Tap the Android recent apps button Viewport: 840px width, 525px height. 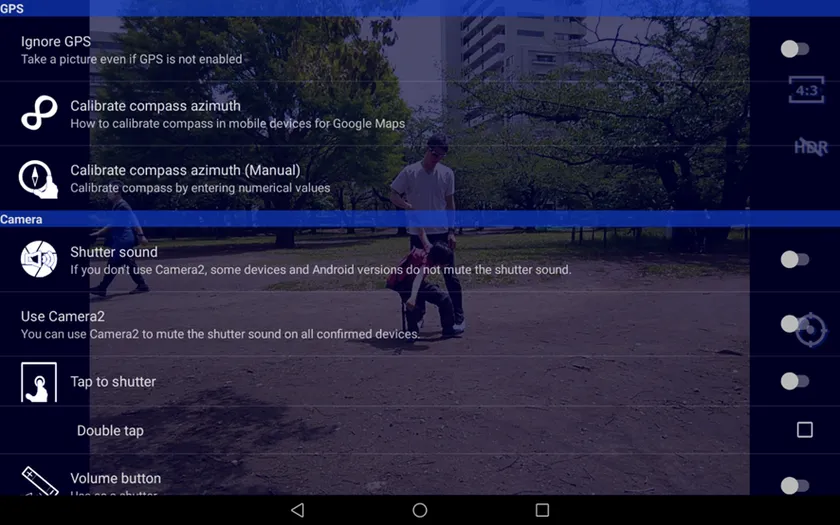[x=542, y=510]
